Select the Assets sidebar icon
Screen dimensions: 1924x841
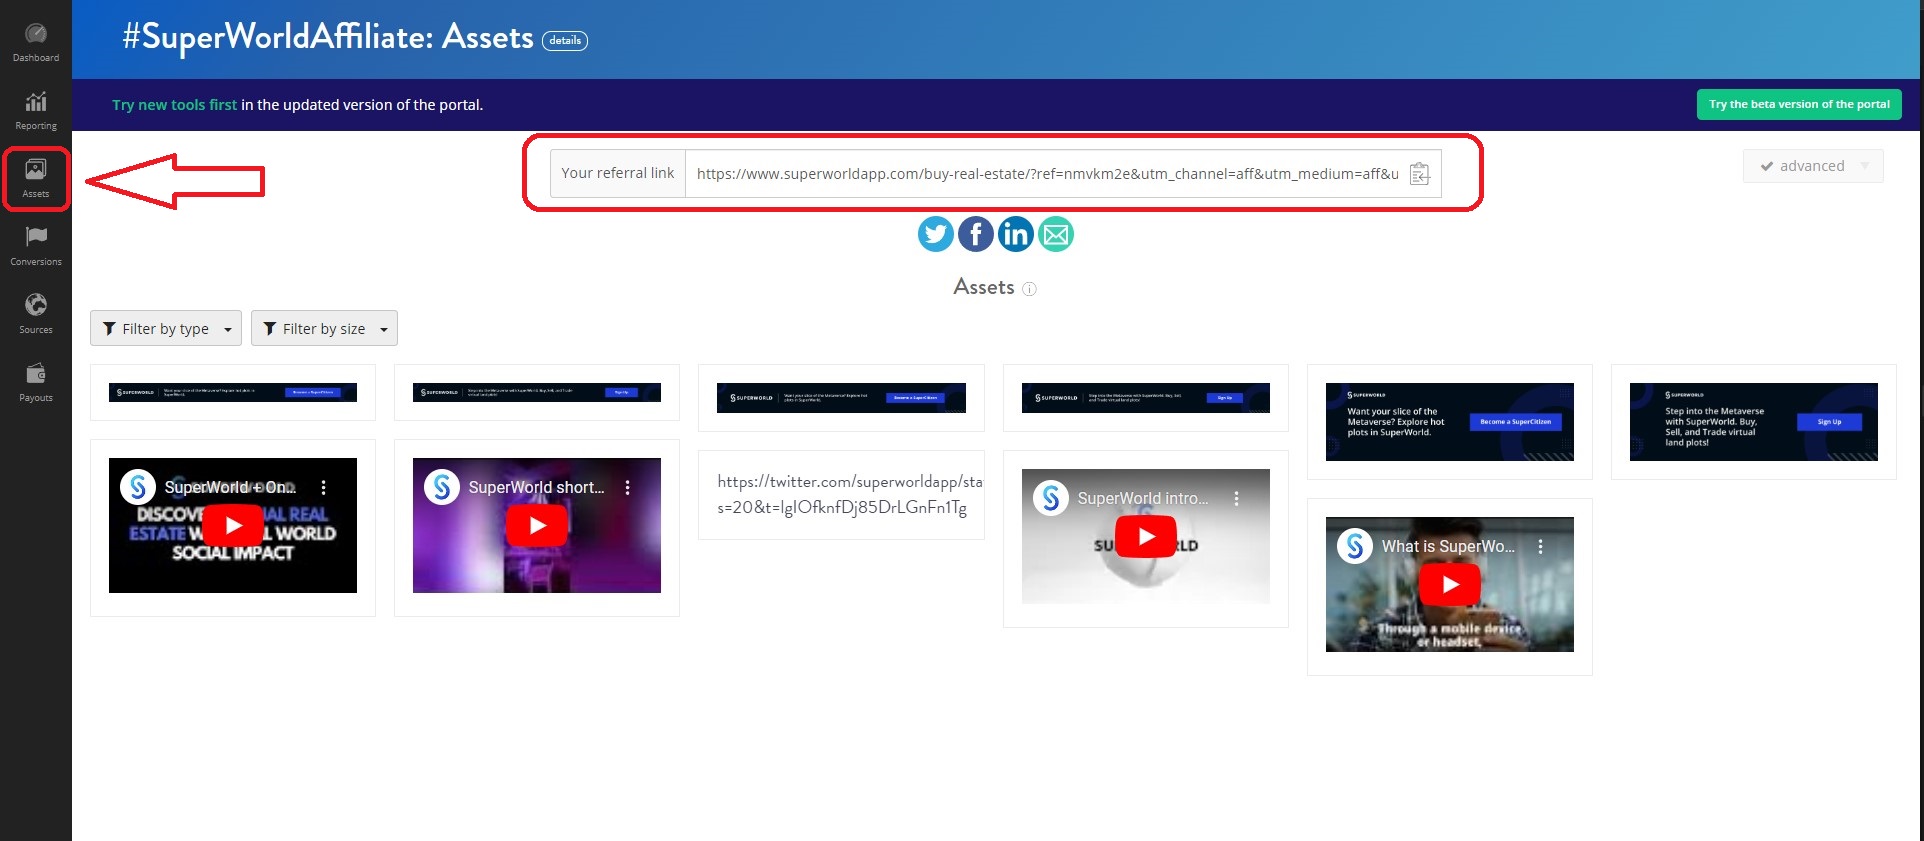(36, 179)
